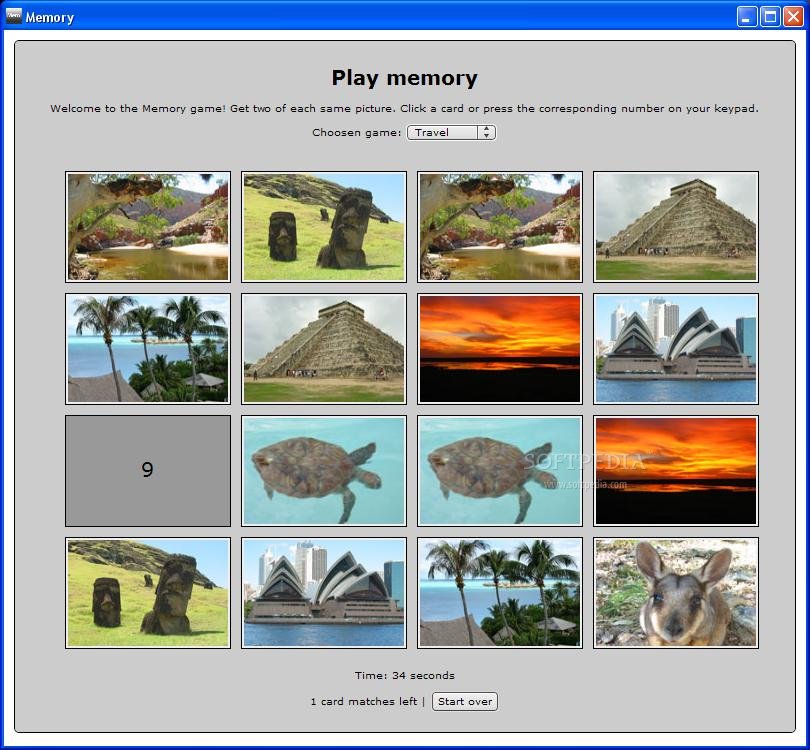Screen dimensions: 810x750
Task: Flip the face-down card numbered 9
Action: pos(148,471)
